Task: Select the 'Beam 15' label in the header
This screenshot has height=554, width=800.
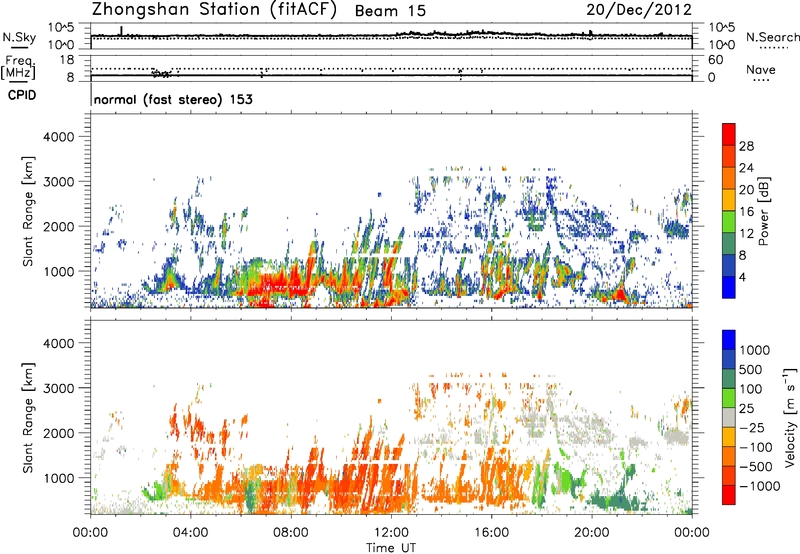Action: [x=390, y=11]
